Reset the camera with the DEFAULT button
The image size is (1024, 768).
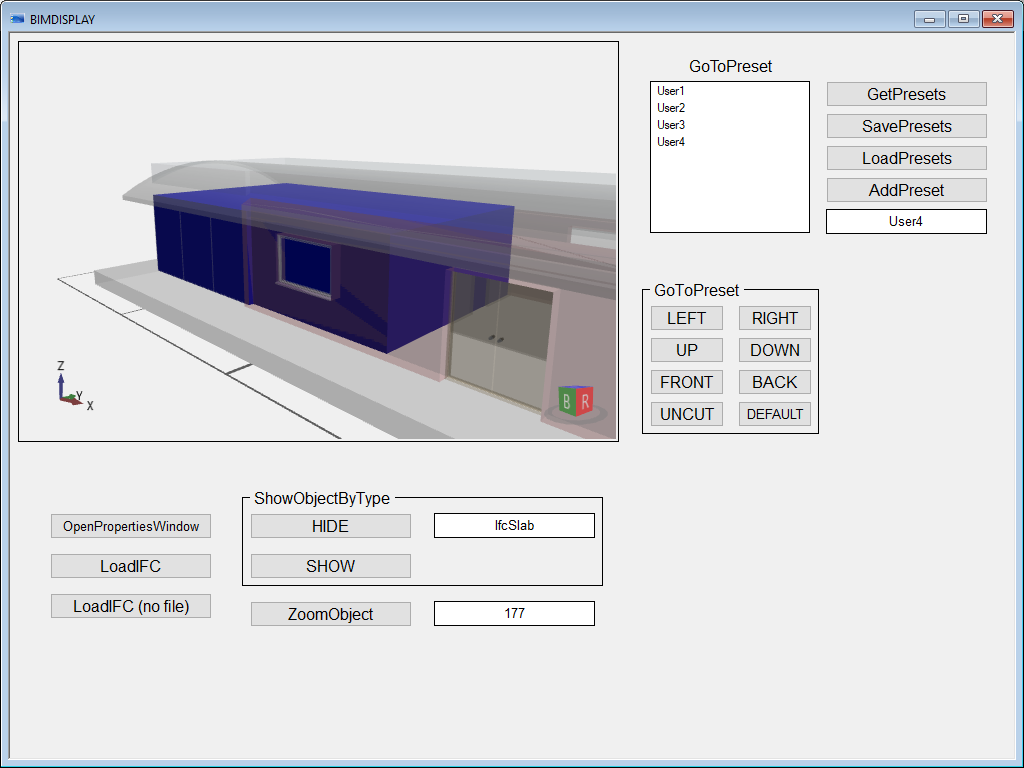click(774, 413)
